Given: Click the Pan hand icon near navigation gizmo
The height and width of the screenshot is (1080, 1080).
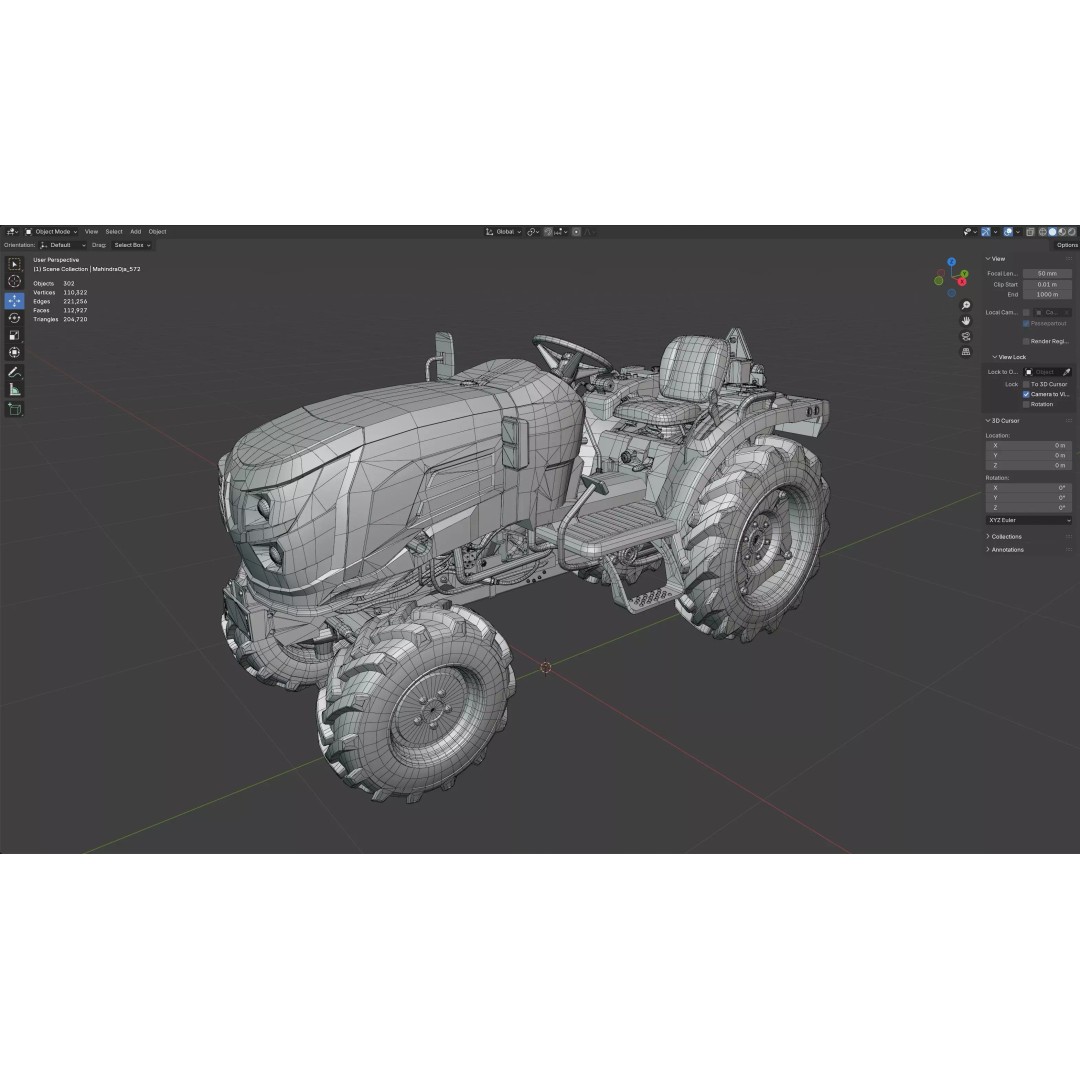Looking at the screenshot, I should [965, 320].
